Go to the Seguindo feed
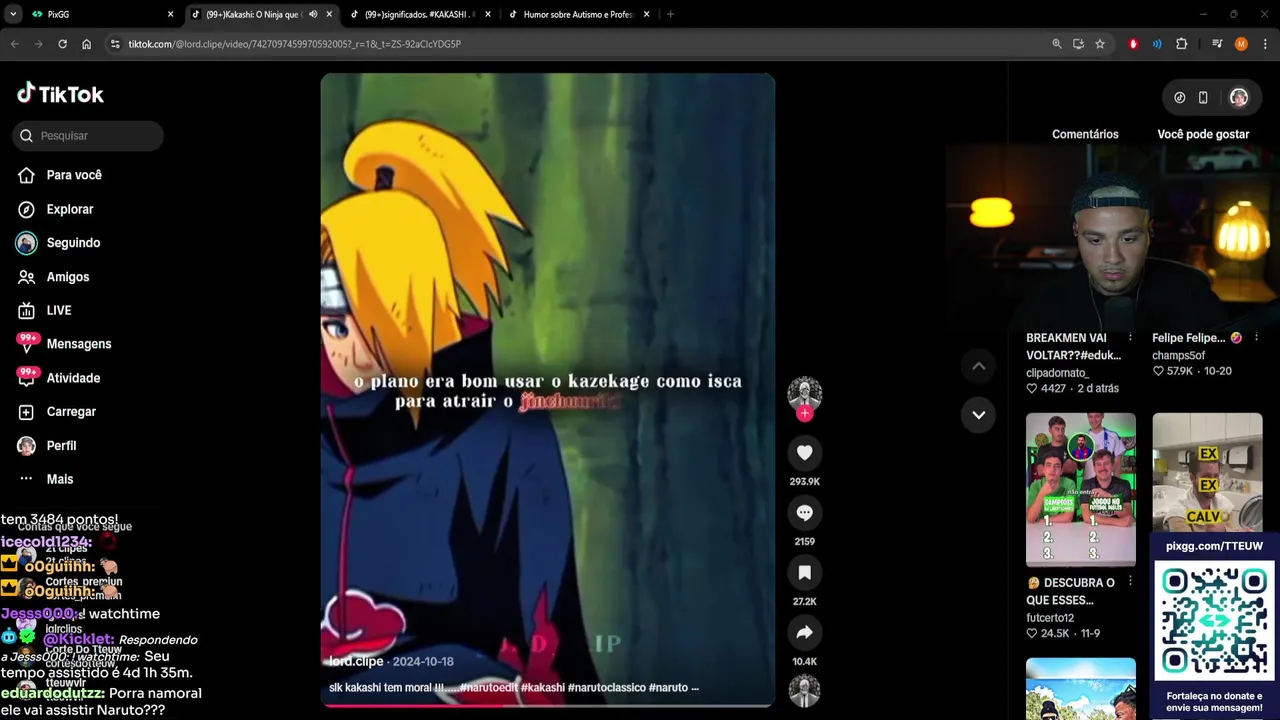 pyautogui.click(x=73, y=243)
